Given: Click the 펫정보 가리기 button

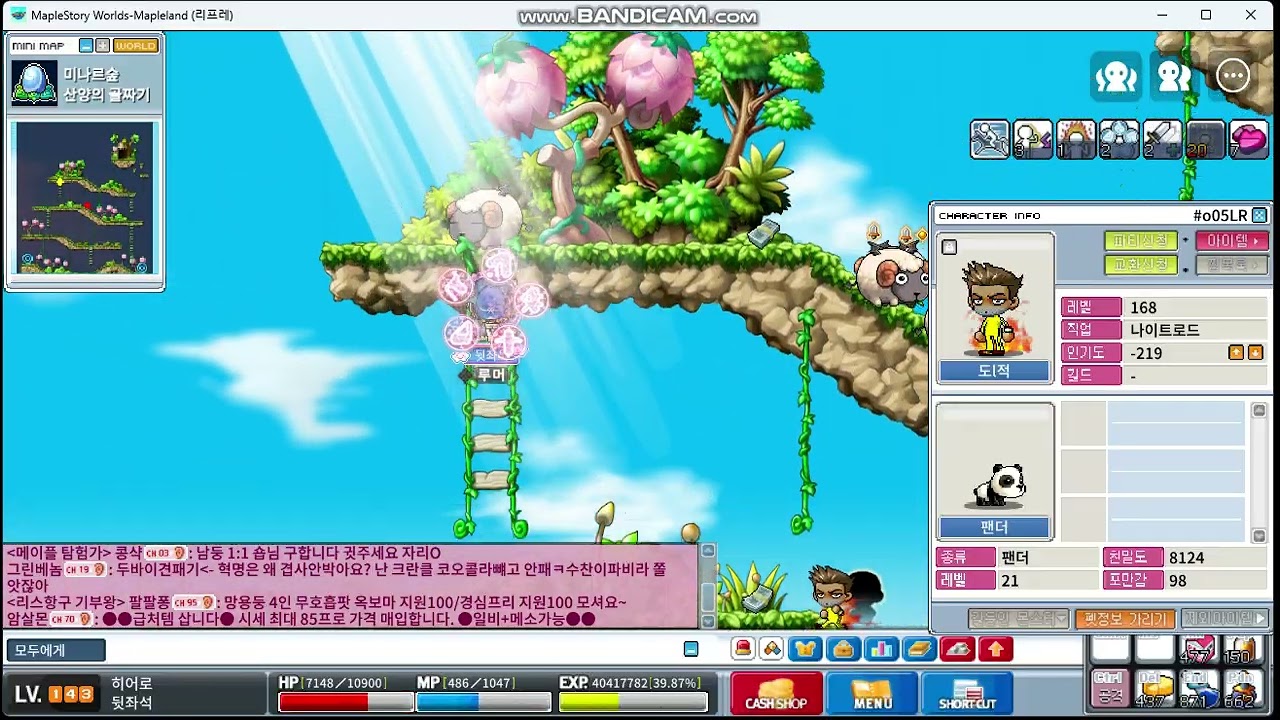Looking at the screenshot, I should pyautogui.click(x=1125, y=619).
